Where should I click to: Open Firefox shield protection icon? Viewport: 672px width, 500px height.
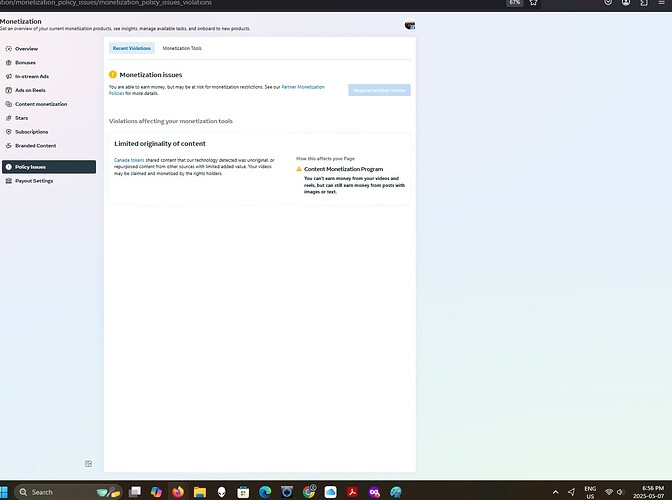[608, 3]
